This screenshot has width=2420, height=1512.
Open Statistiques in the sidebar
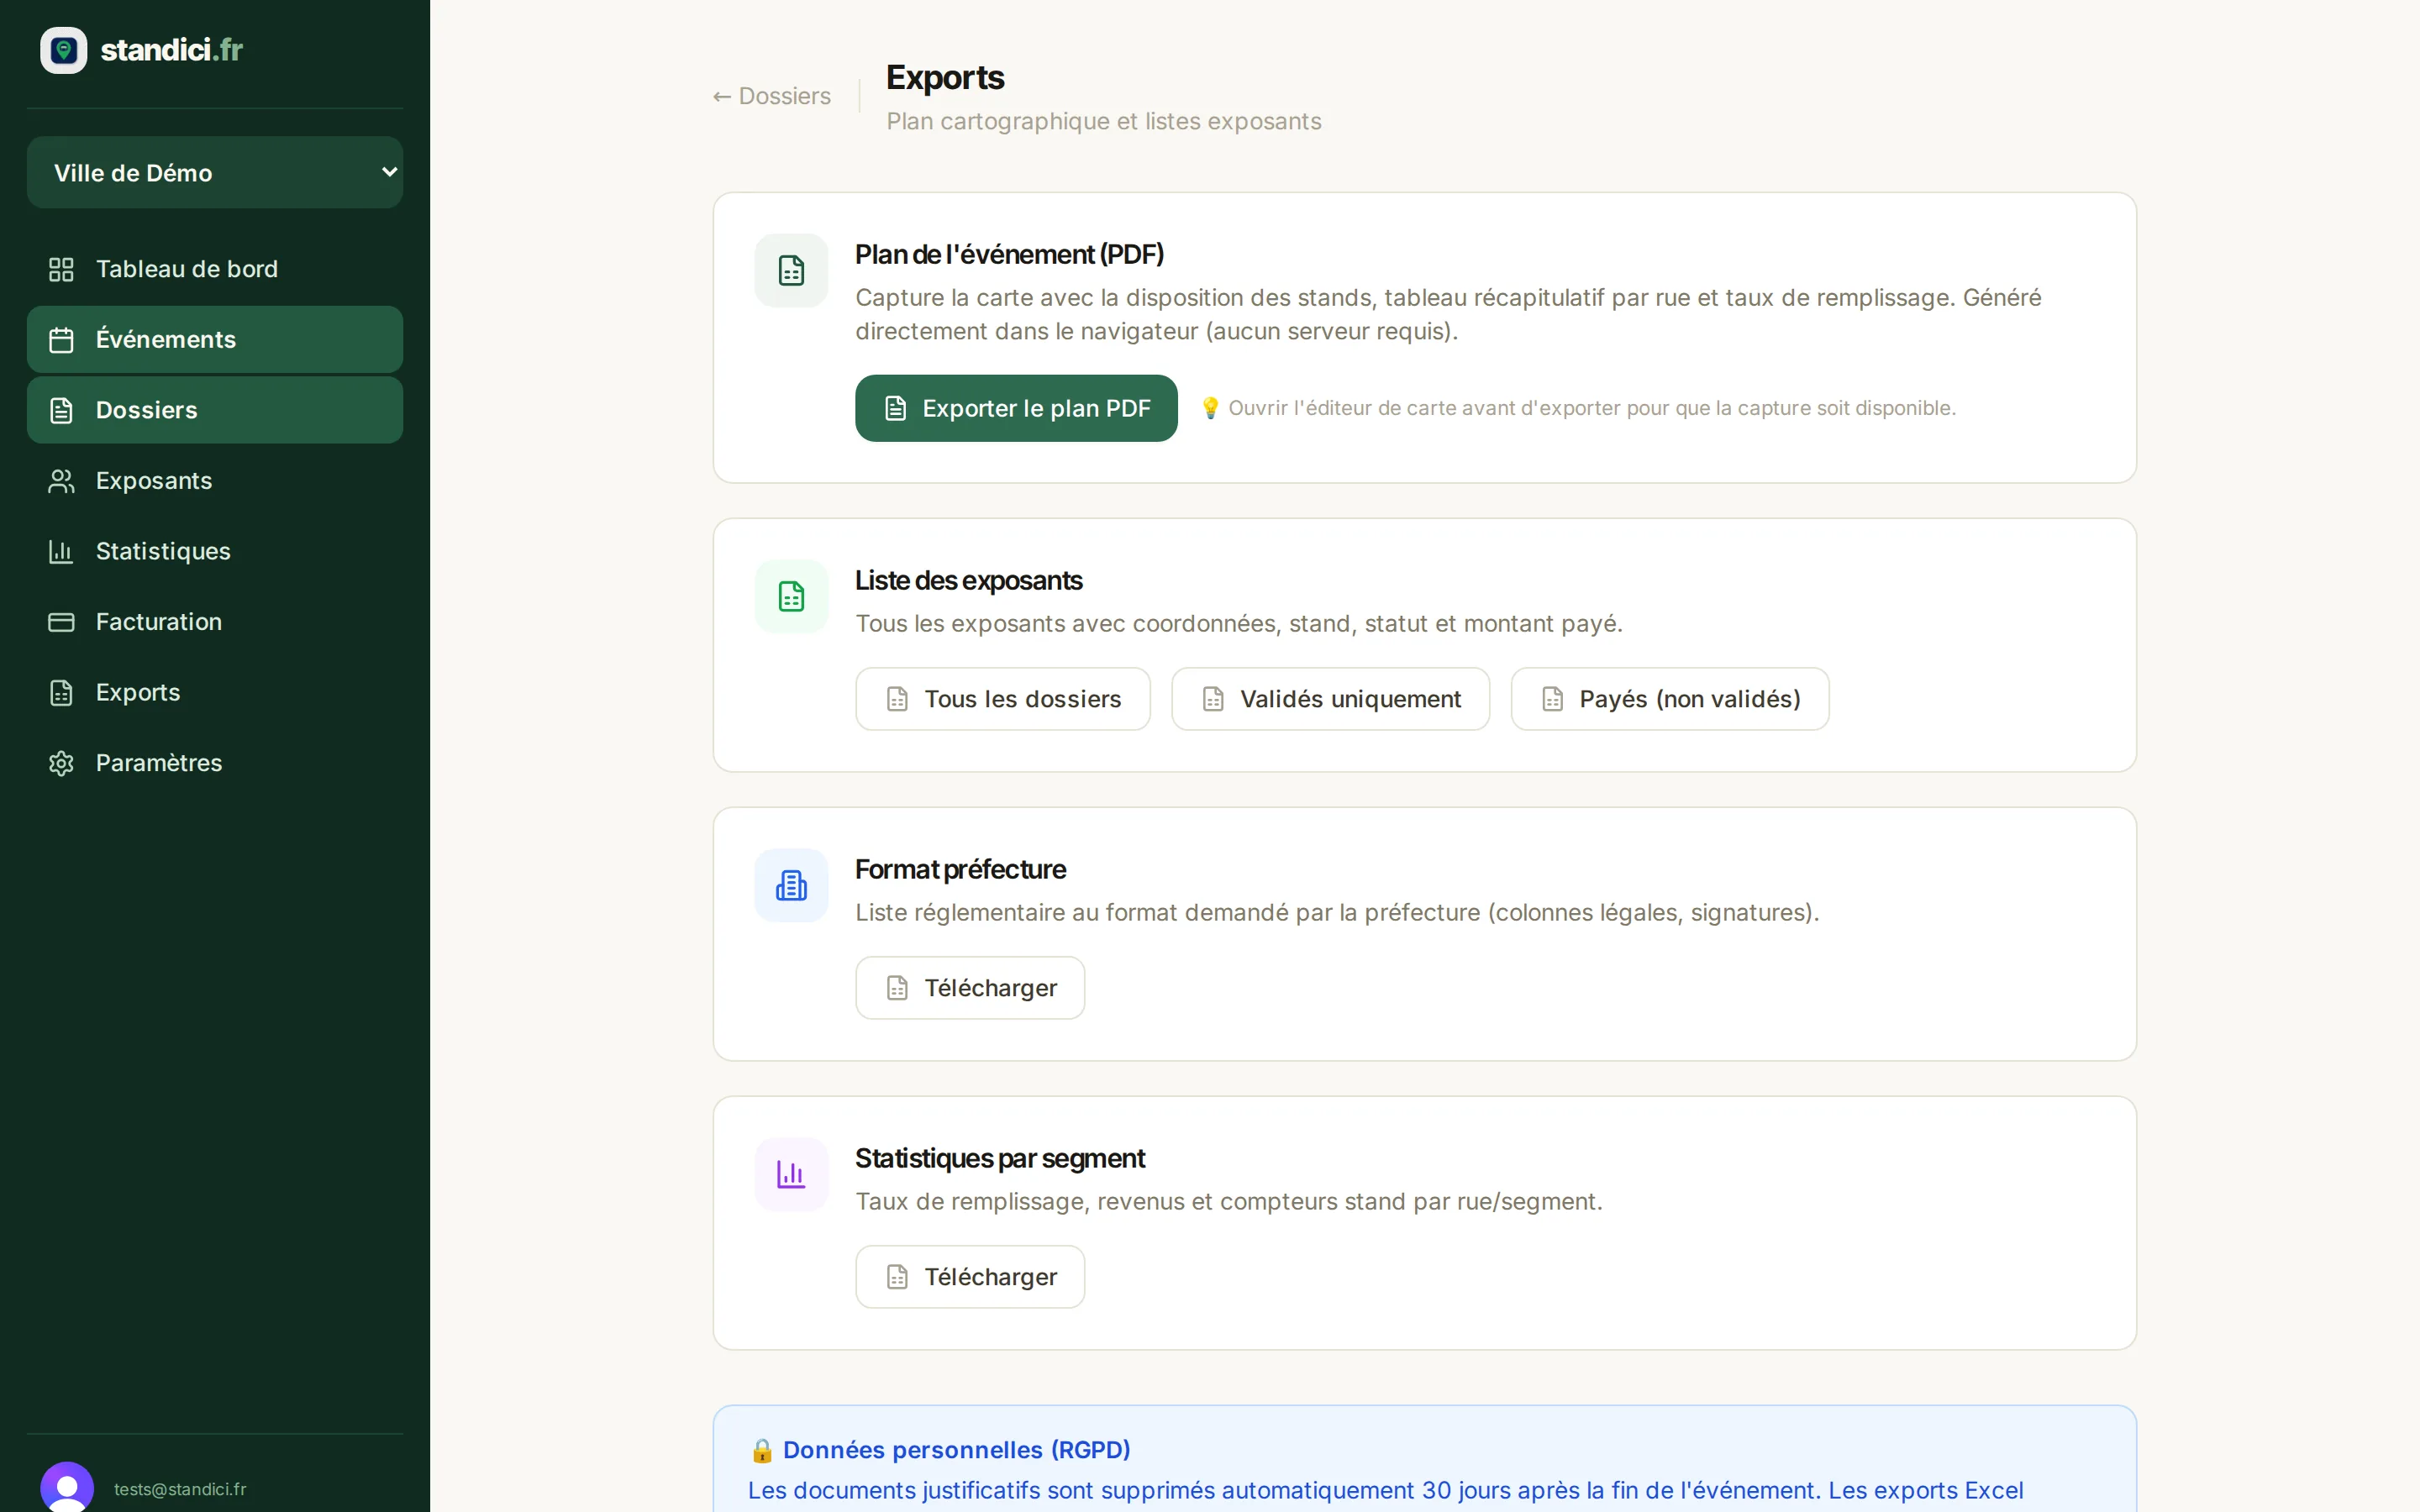(215, 551)
